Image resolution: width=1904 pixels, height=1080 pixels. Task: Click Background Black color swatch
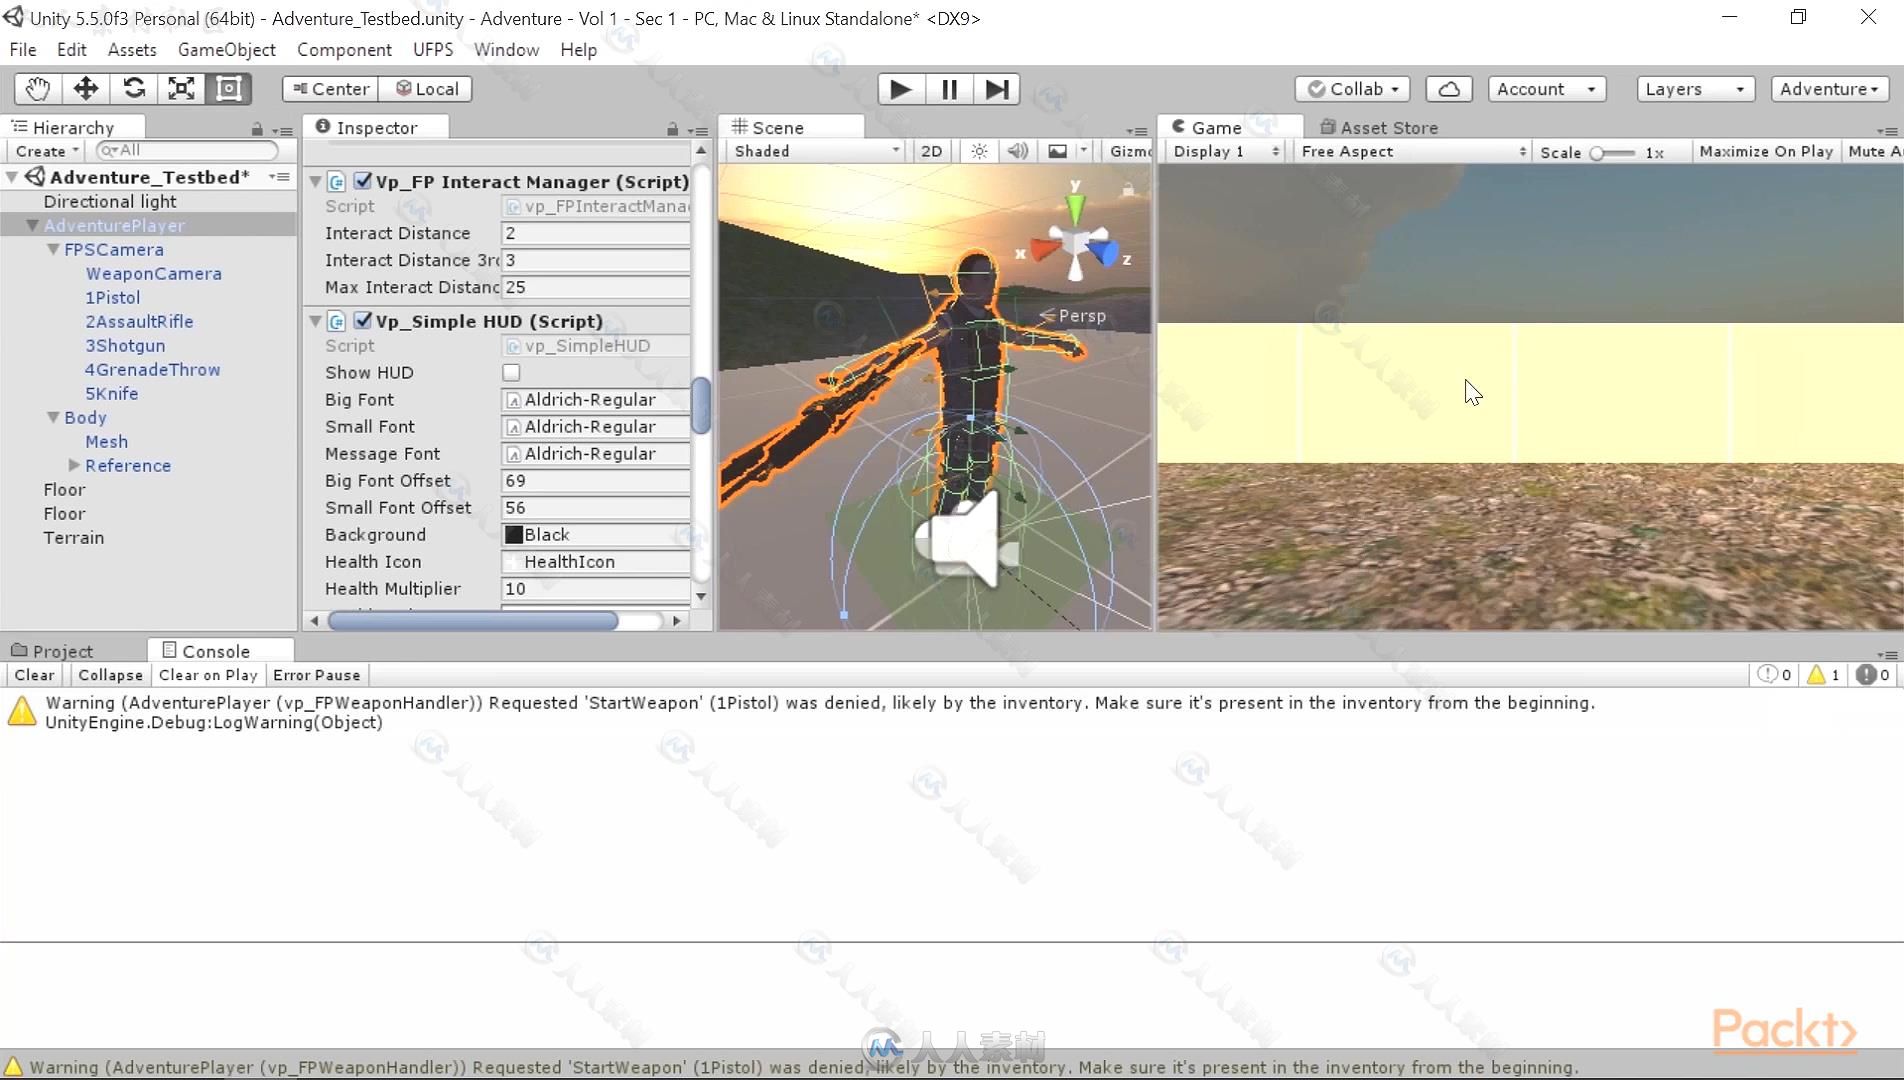514,535
